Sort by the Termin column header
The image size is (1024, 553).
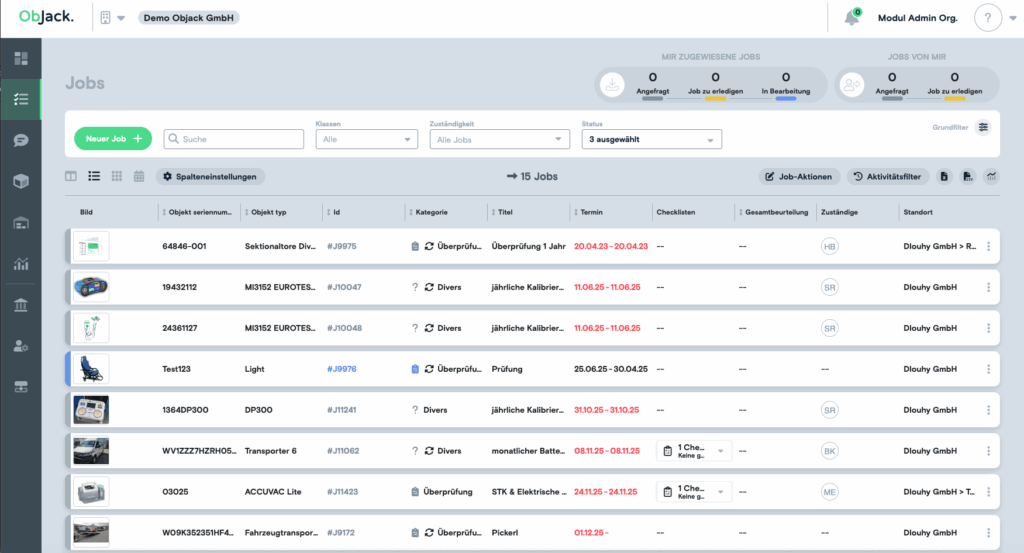[x=591, y=212]
